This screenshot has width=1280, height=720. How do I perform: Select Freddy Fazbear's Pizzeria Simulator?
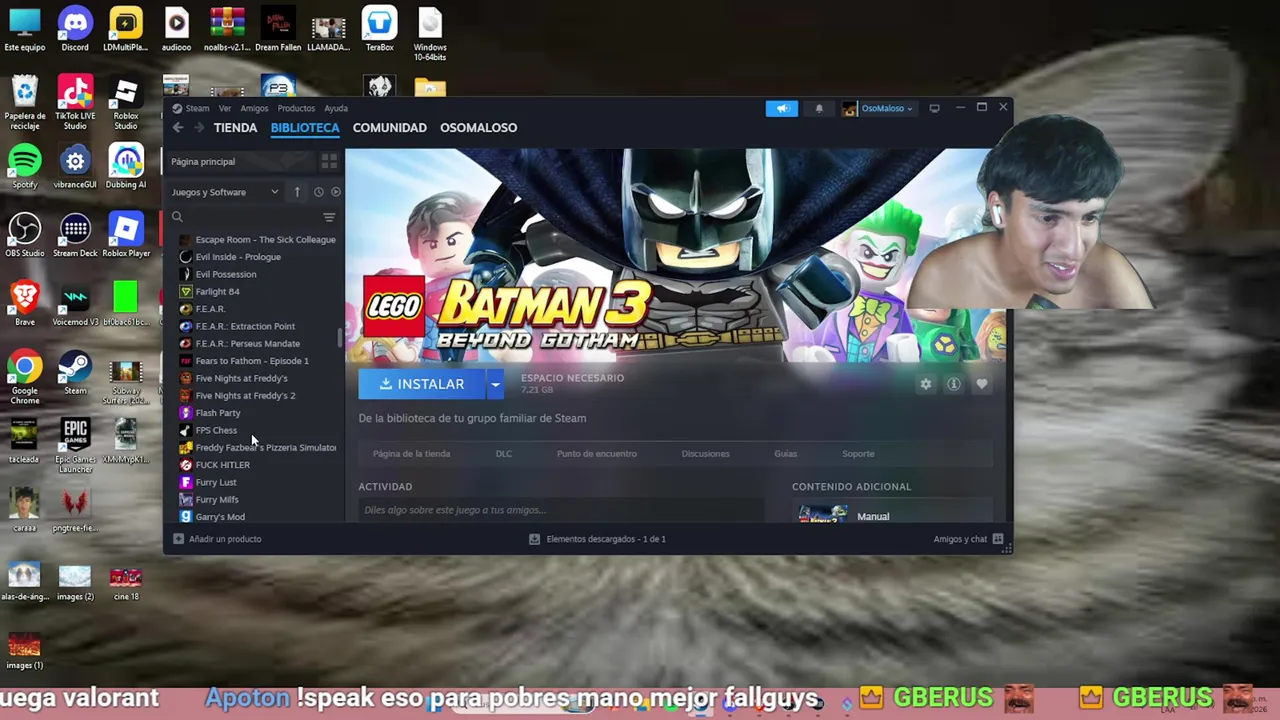[x=257, y=448]
